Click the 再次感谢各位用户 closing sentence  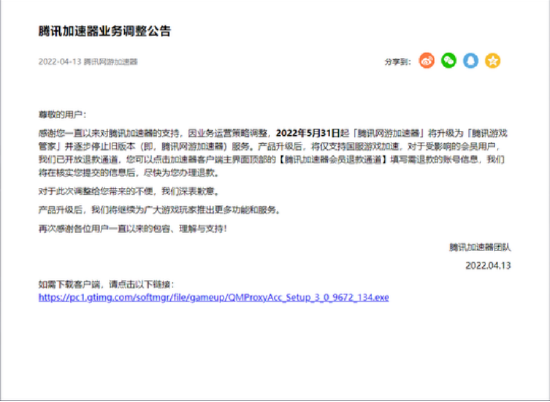pos(133,229)
